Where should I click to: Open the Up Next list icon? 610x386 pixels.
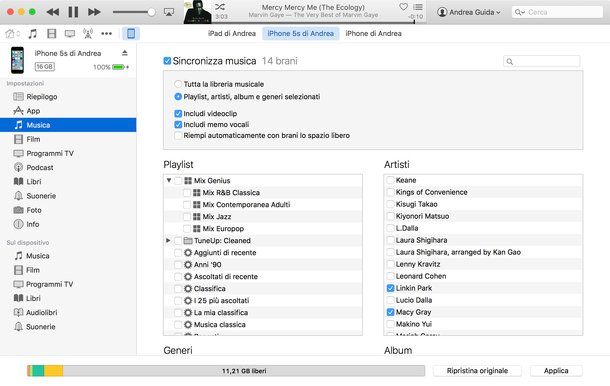click(418, 7)
